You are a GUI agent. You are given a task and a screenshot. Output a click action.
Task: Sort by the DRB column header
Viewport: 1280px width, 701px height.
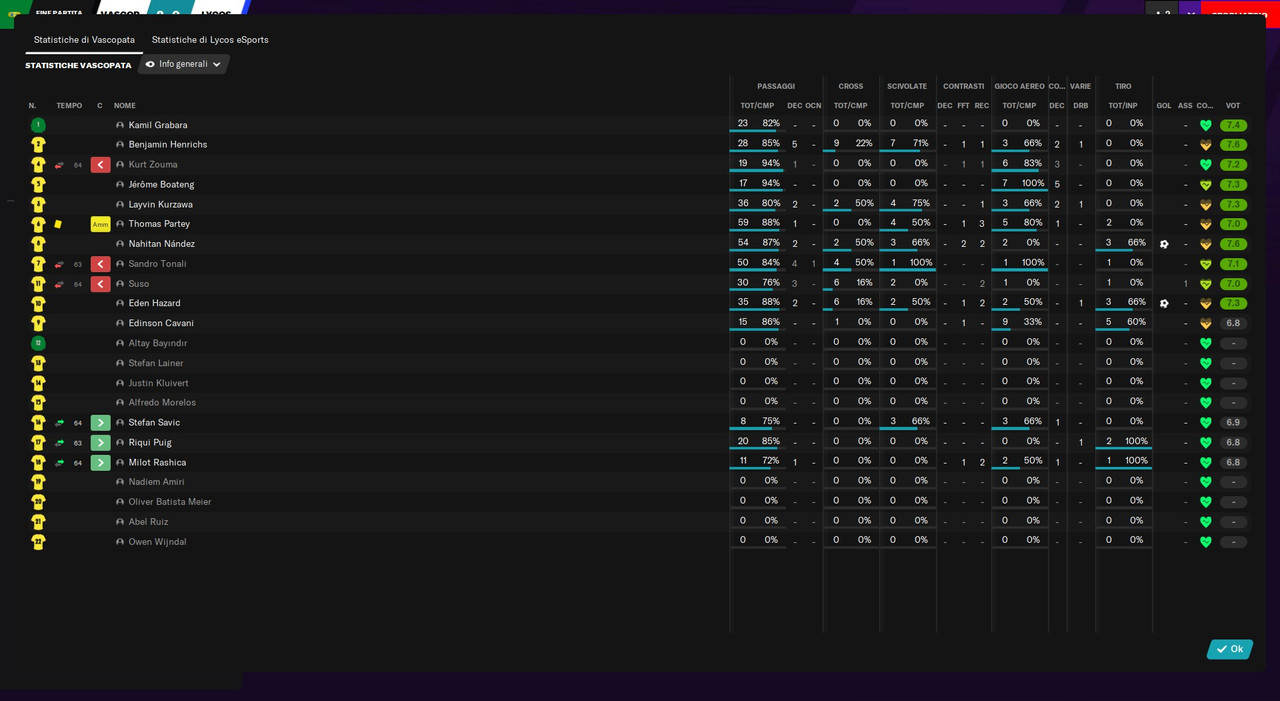coord(1081,106)
